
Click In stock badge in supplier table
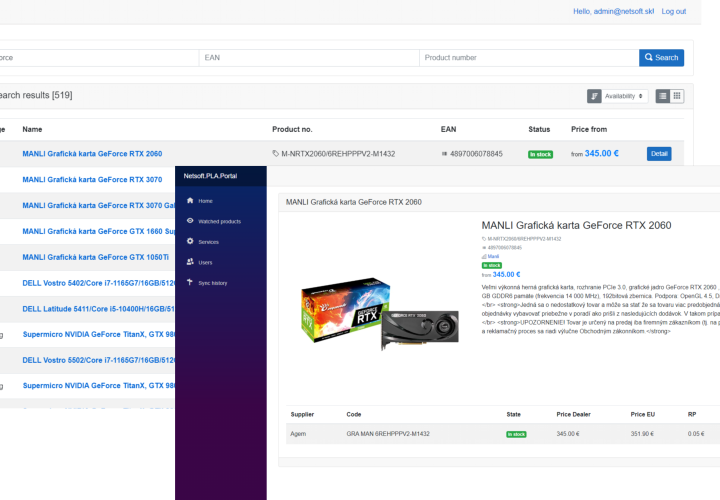516,434
